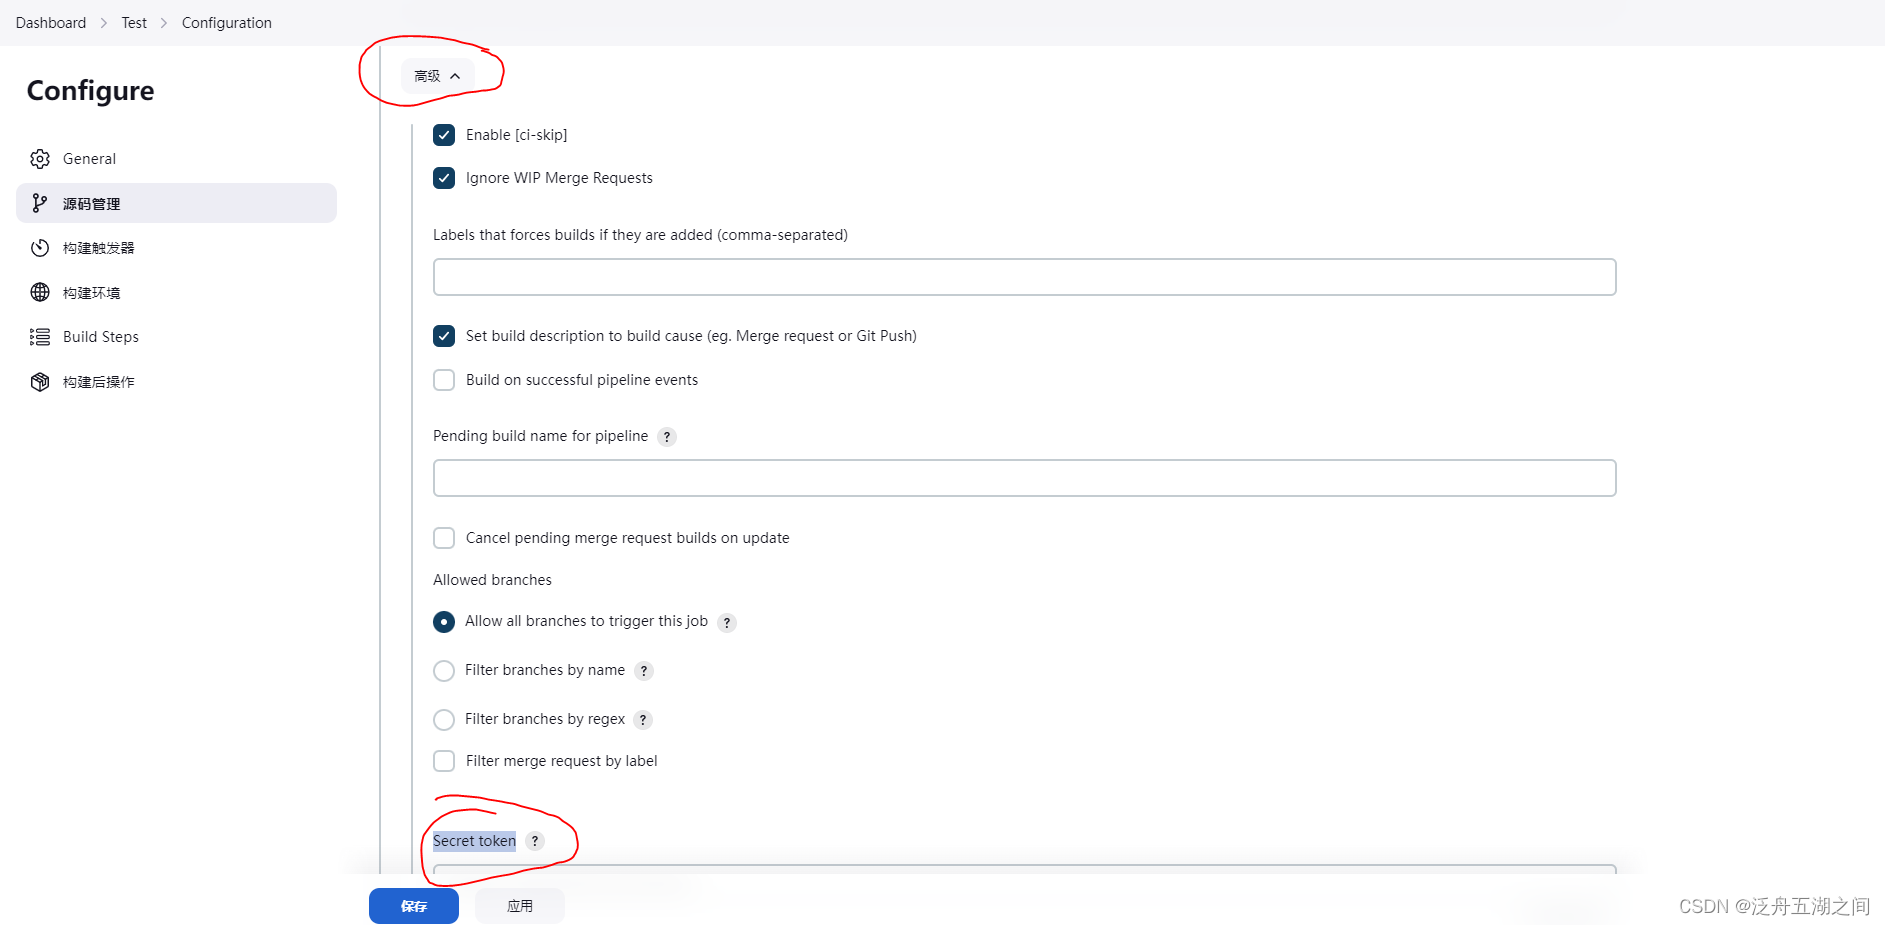This screenshot has width=1885, height=925.
Task: Show help for Filter branches by regex
Action: tap(643, 720)
